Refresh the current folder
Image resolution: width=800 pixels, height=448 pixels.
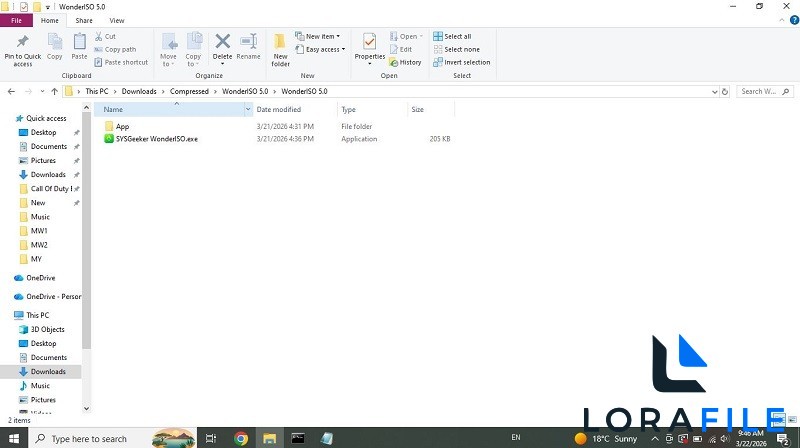pos(724,92)
